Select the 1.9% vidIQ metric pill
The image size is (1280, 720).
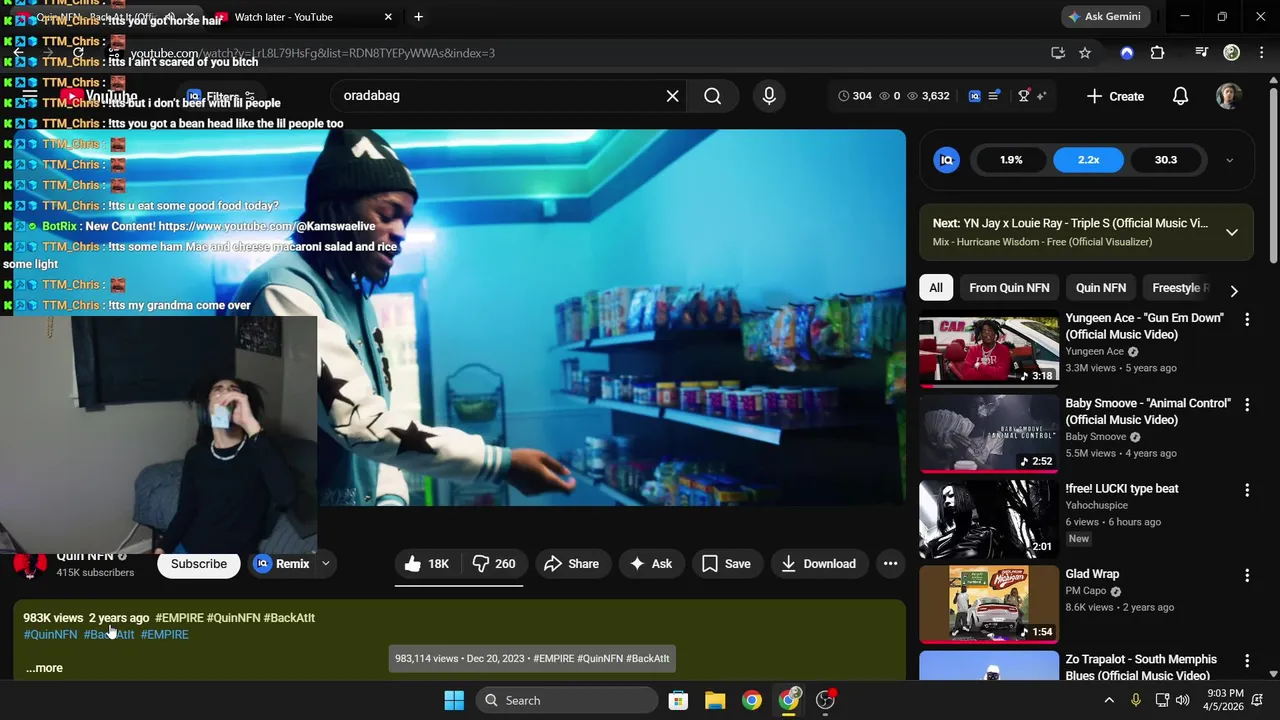pos(1011,160)
